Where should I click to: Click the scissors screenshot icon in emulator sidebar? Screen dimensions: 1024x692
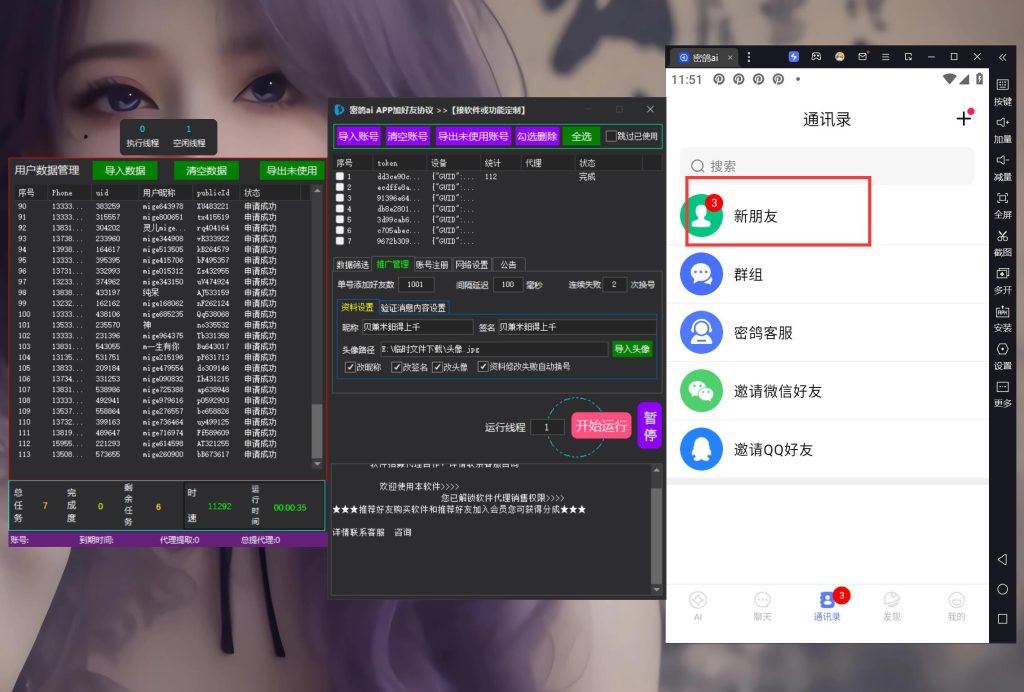coord(1002,236)
